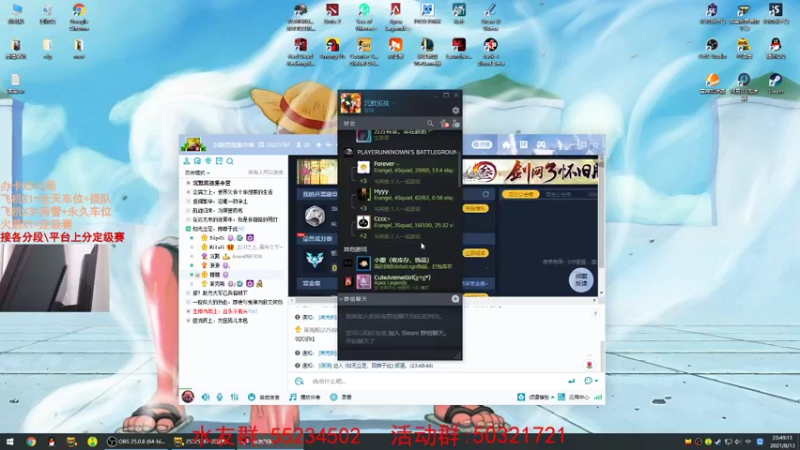This screenshot has height=450, width=800.
Task: Collapse the expanded green channel with members
Action: click(188, 229)
